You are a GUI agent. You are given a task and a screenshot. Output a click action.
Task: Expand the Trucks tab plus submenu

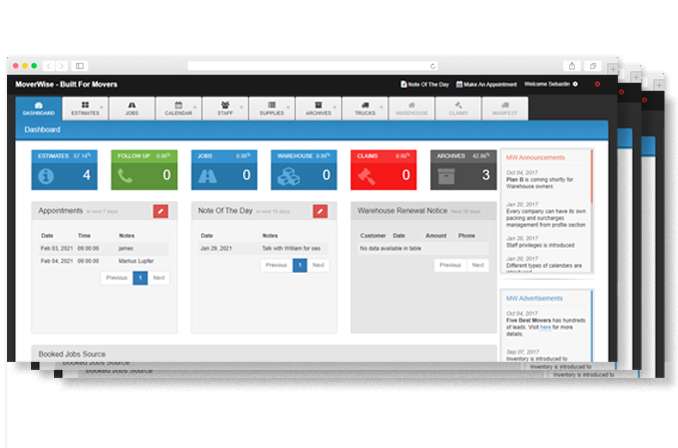tap(381, 107)
